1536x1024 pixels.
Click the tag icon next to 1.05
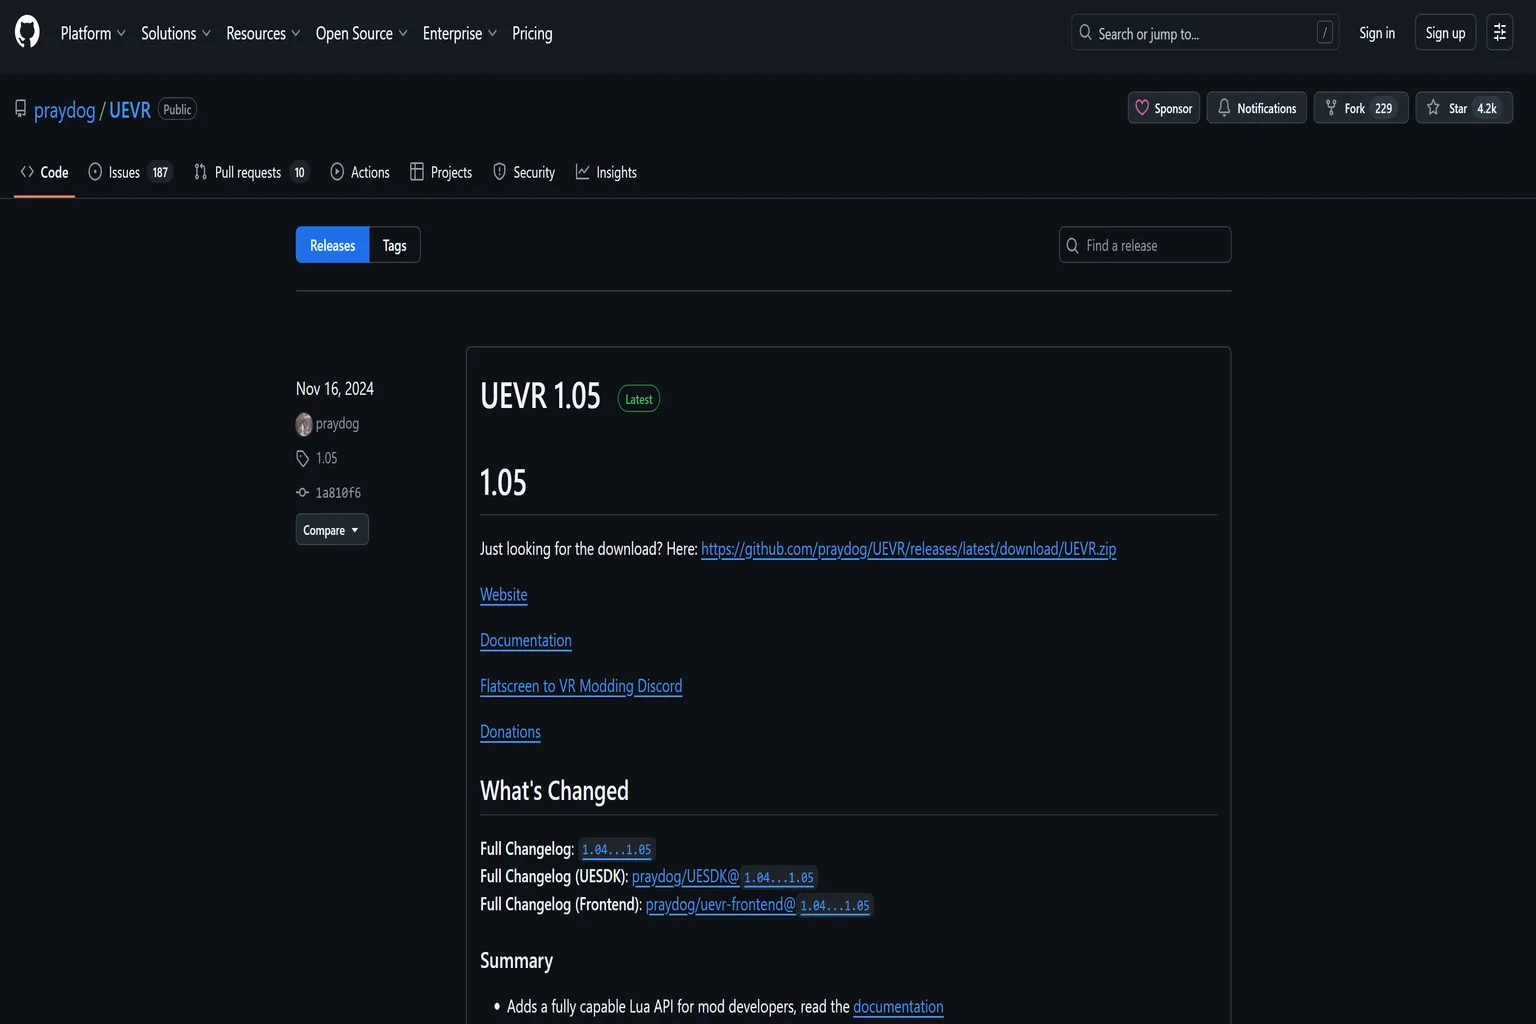[x=302, y=458]
